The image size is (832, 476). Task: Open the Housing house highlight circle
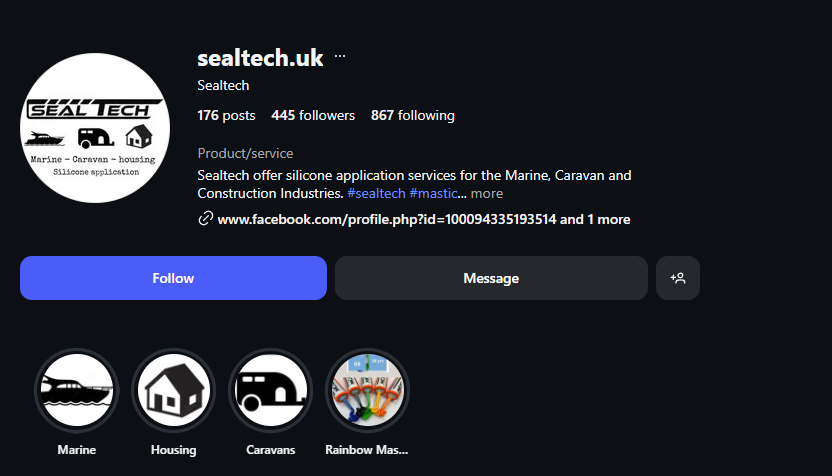pos(173,390)
